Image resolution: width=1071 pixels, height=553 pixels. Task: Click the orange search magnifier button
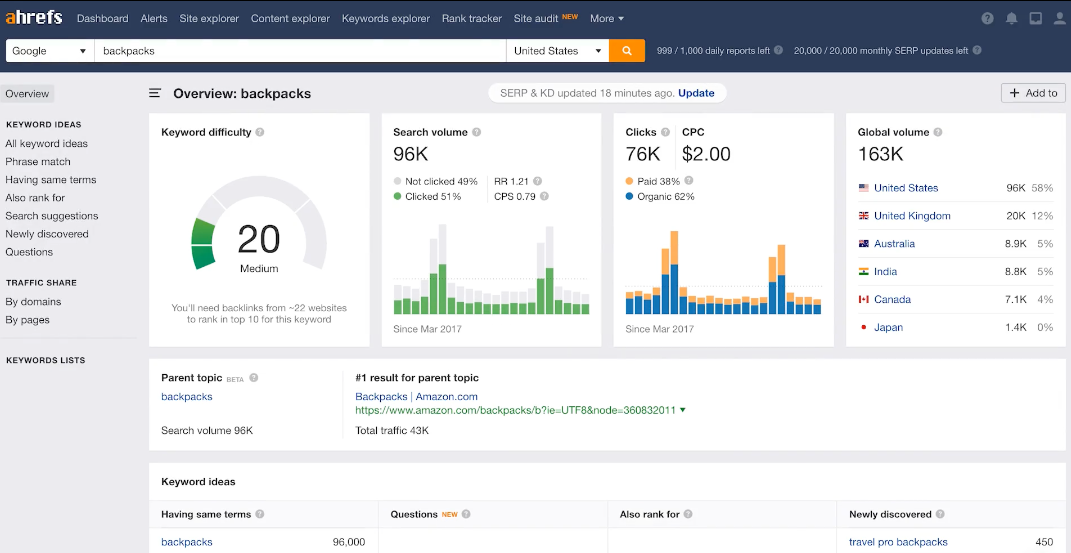[x=627, y=51]
